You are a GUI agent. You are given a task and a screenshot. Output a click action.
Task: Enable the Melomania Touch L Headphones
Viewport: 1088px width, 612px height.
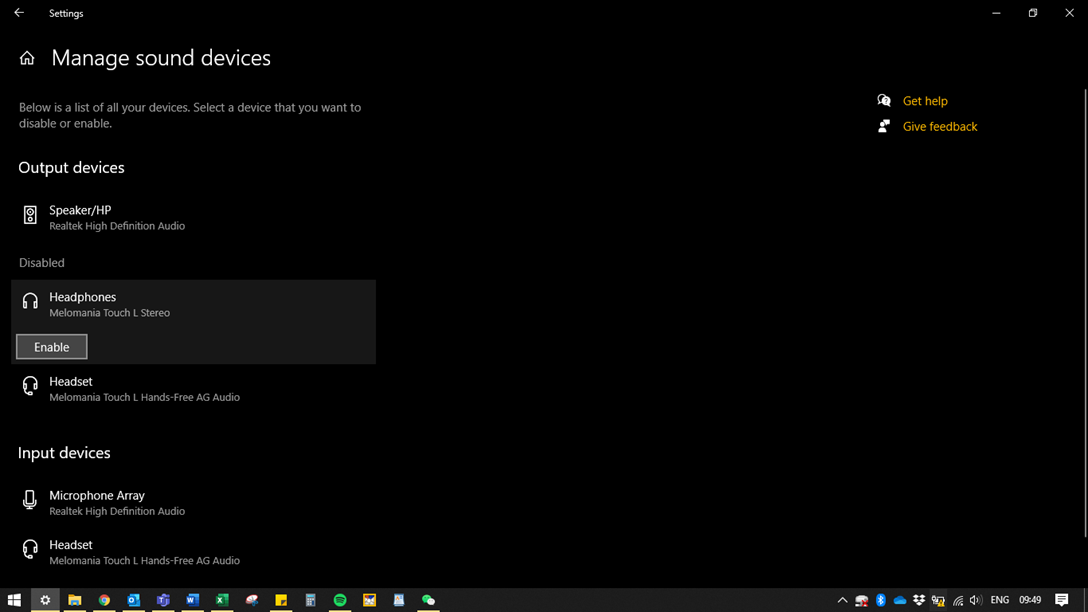[51, 347]
